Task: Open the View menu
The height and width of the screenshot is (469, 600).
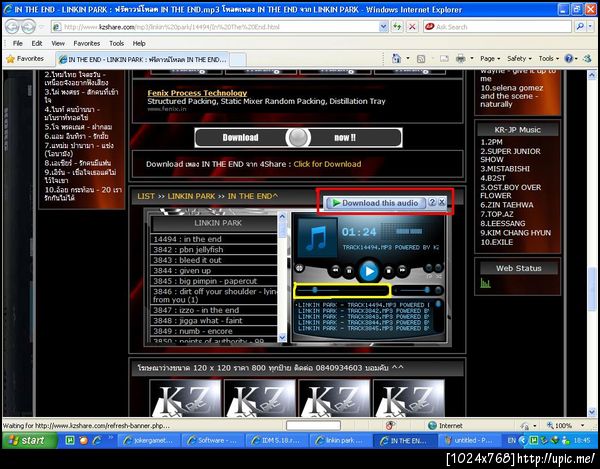Action: click(x=58, y=43)
